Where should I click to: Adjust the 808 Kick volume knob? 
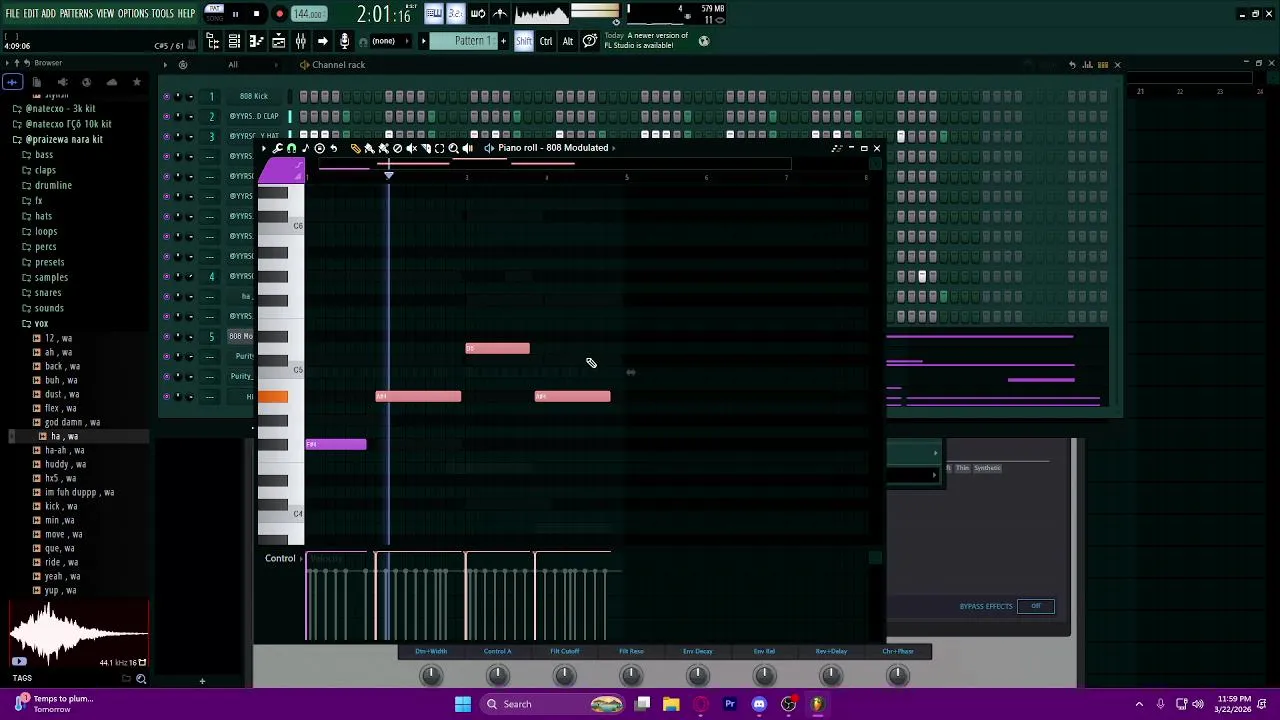coord(190,96)
